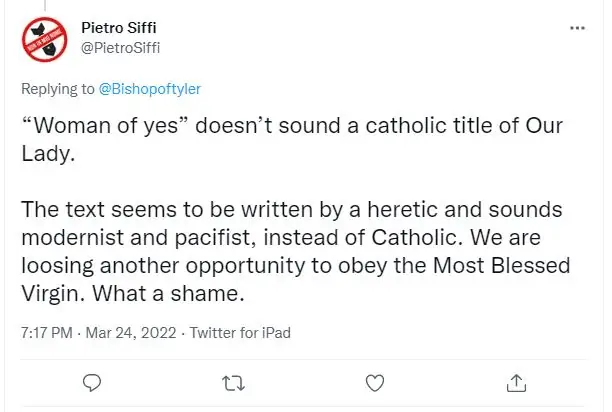Click Pietro Siffi's profile avatar

click(45, 39)
